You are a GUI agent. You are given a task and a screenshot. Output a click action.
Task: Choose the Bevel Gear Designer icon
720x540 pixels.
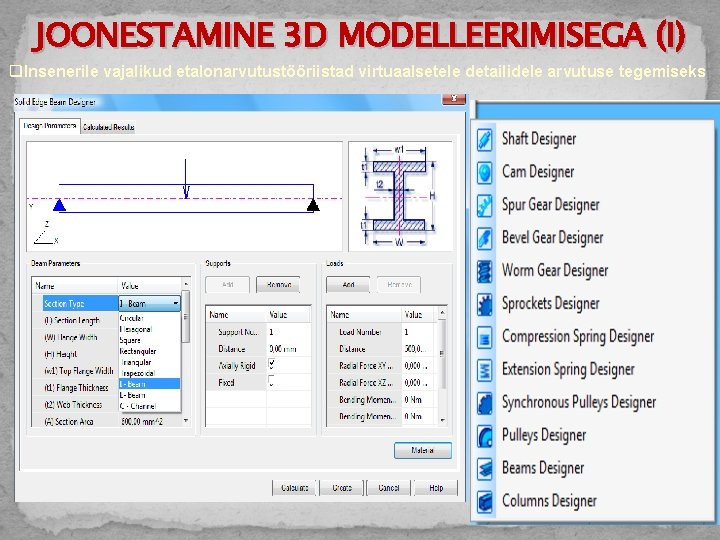pyautogui.click(x=484, y=238)
